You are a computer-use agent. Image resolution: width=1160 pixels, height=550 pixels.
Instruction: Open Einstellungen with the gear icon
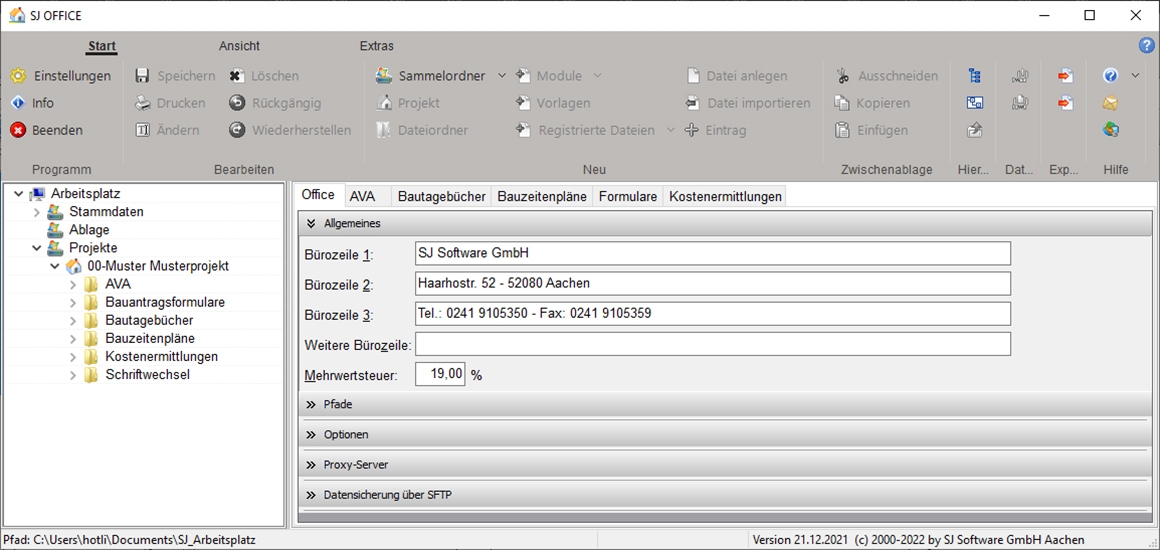pyautogui.click(x=18, y=76)
